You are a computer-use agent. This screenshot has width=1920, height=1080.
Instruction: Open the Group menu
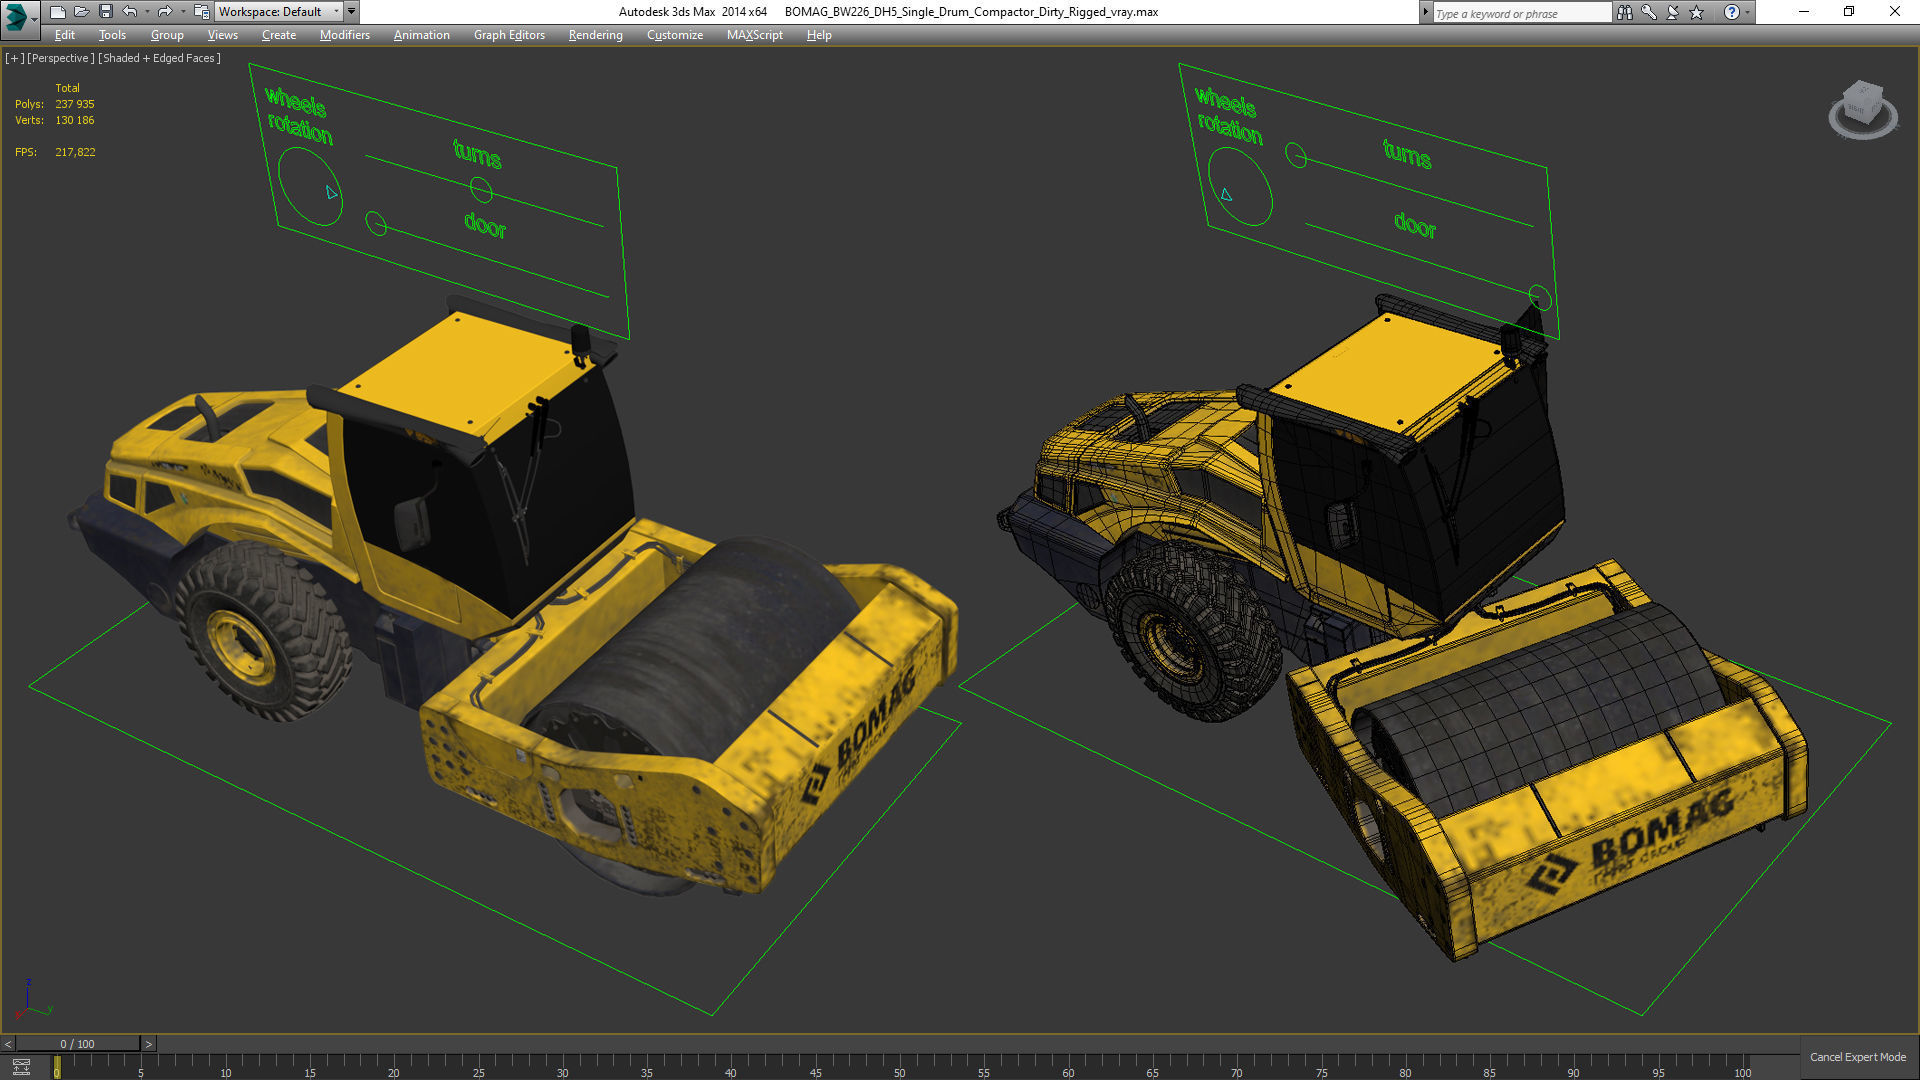tap(167, 35)
